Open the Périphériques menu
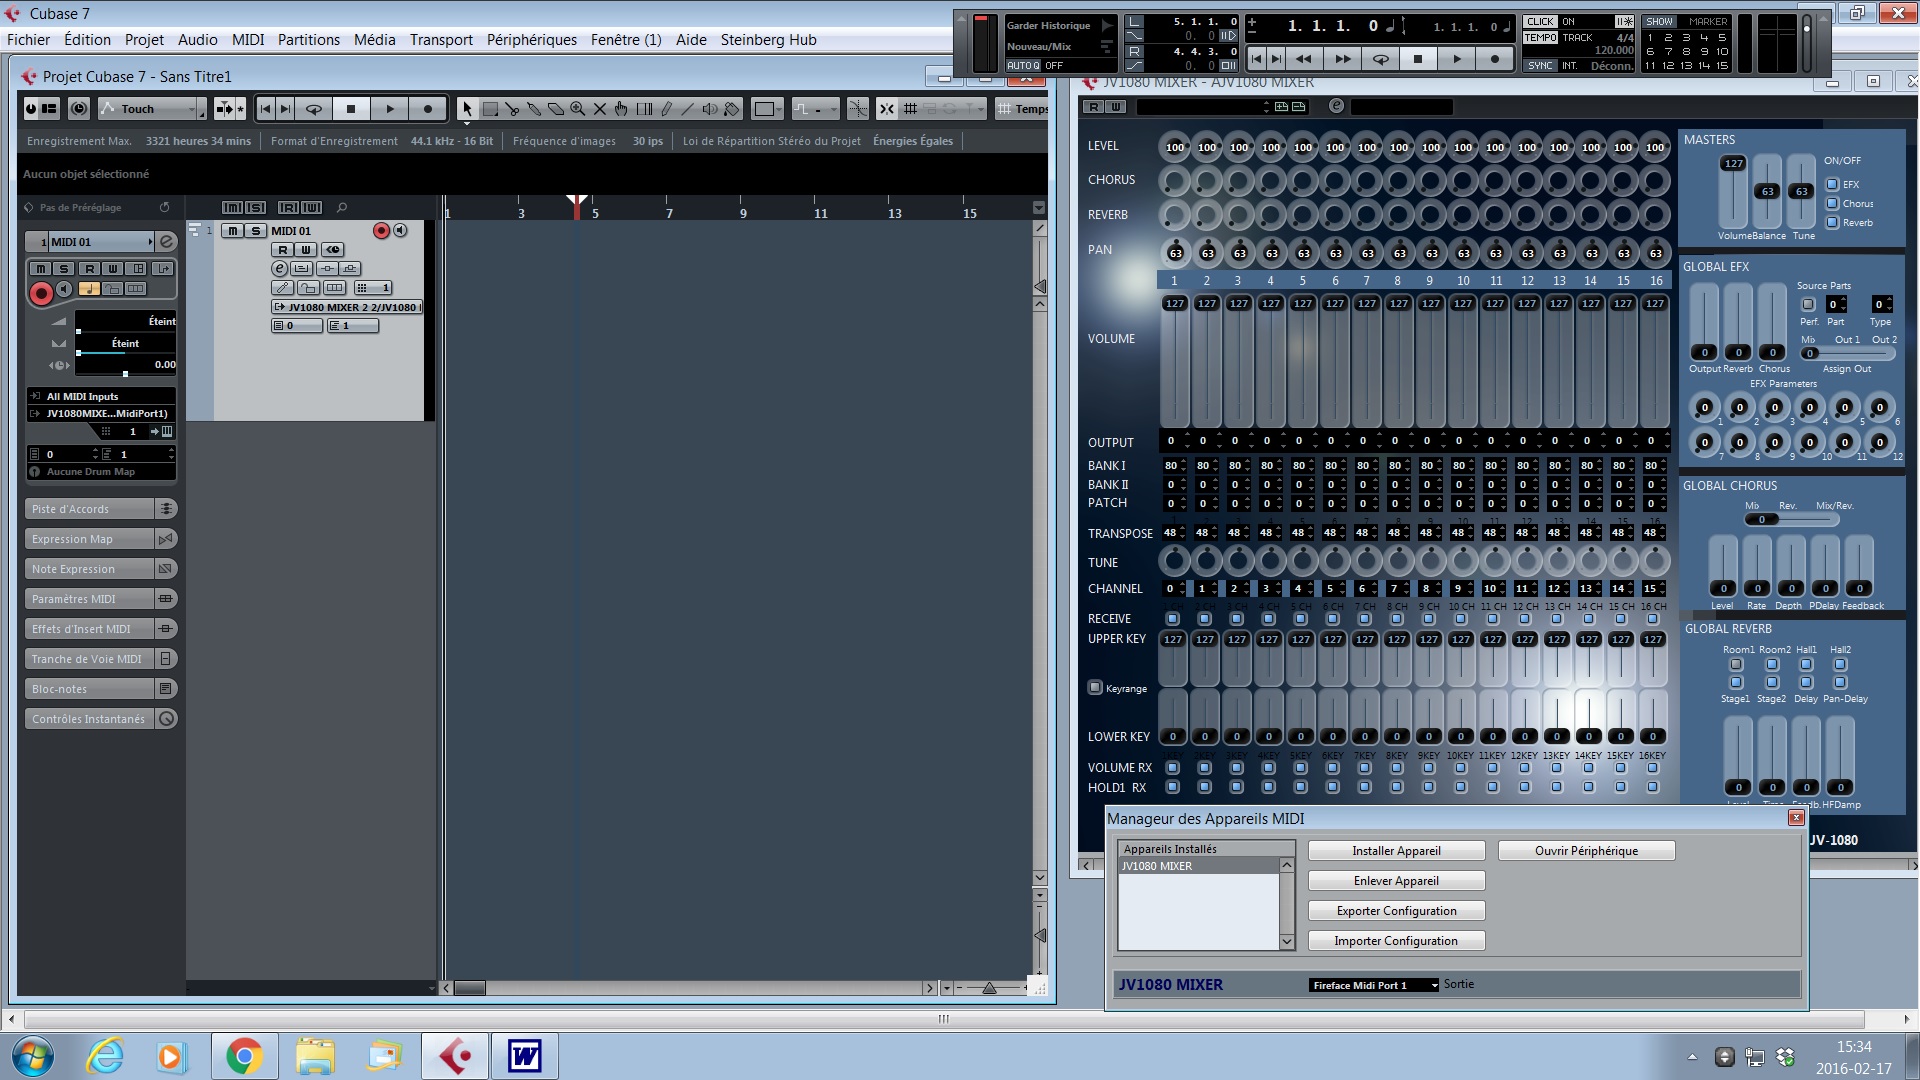This screenshot has width=1920, height=1080. [x=531, y=40]
